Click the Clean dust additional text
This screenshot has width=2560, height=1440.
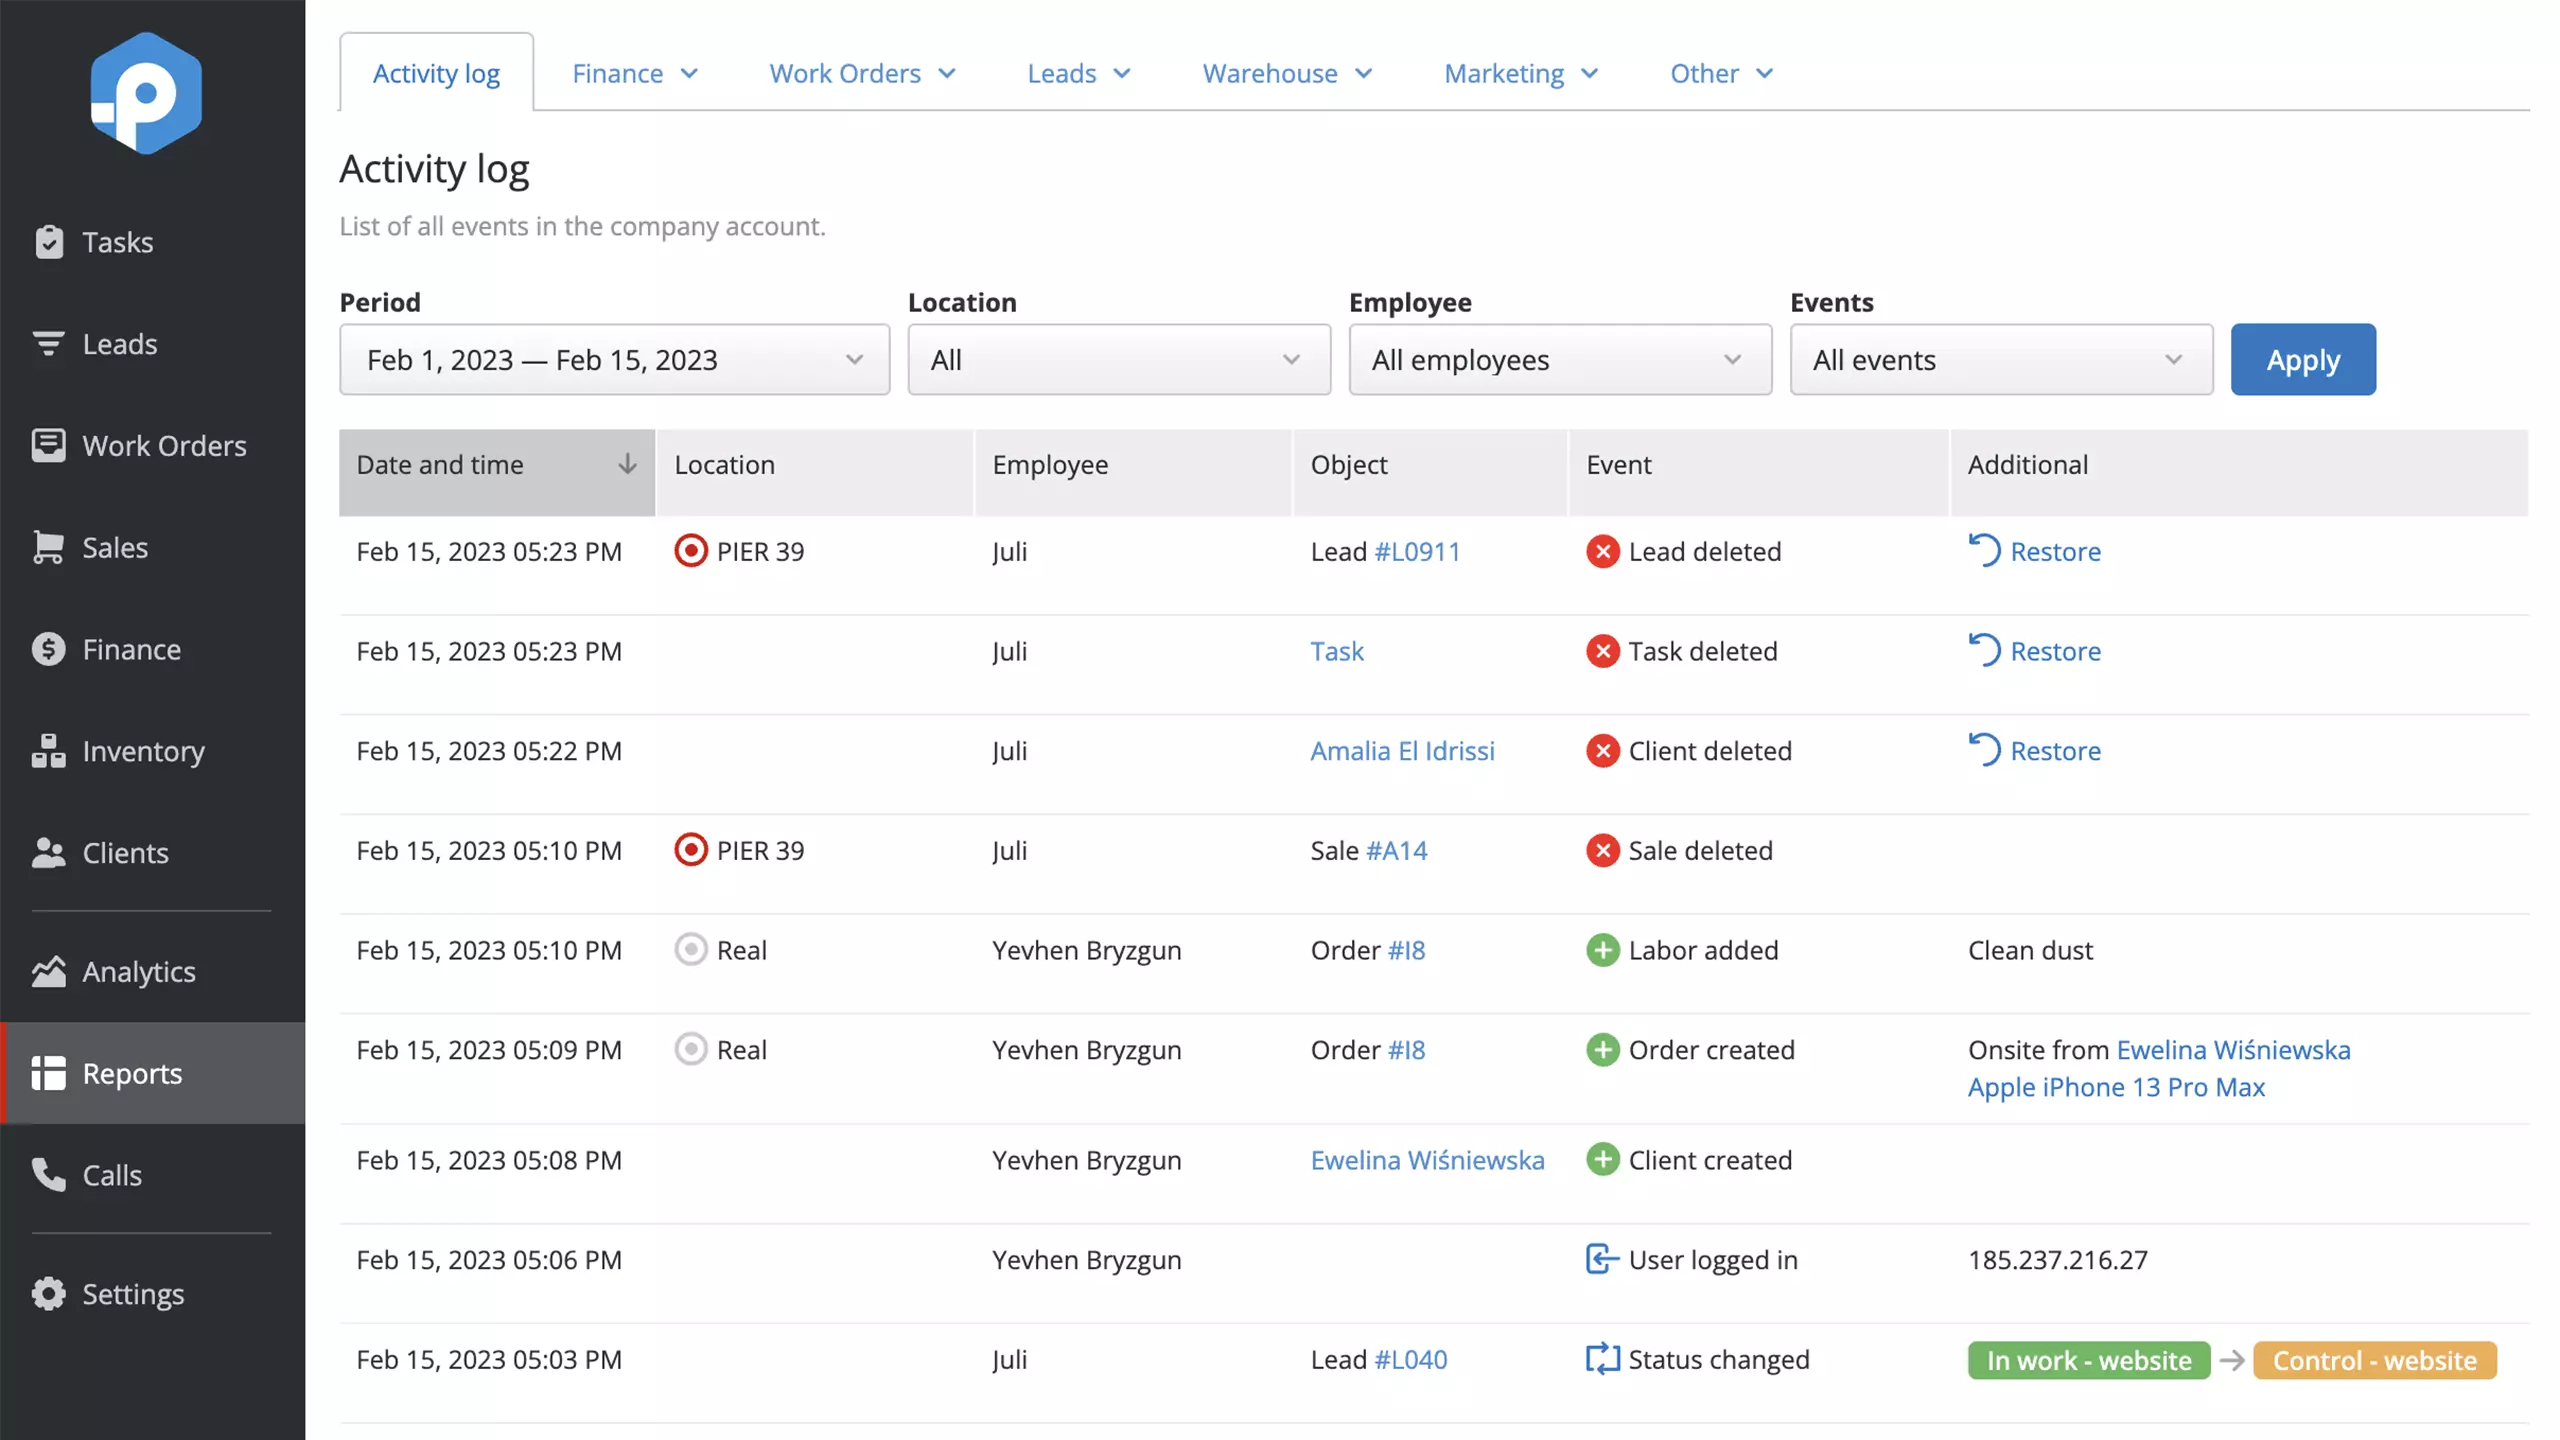click(x=2030, y=950)
